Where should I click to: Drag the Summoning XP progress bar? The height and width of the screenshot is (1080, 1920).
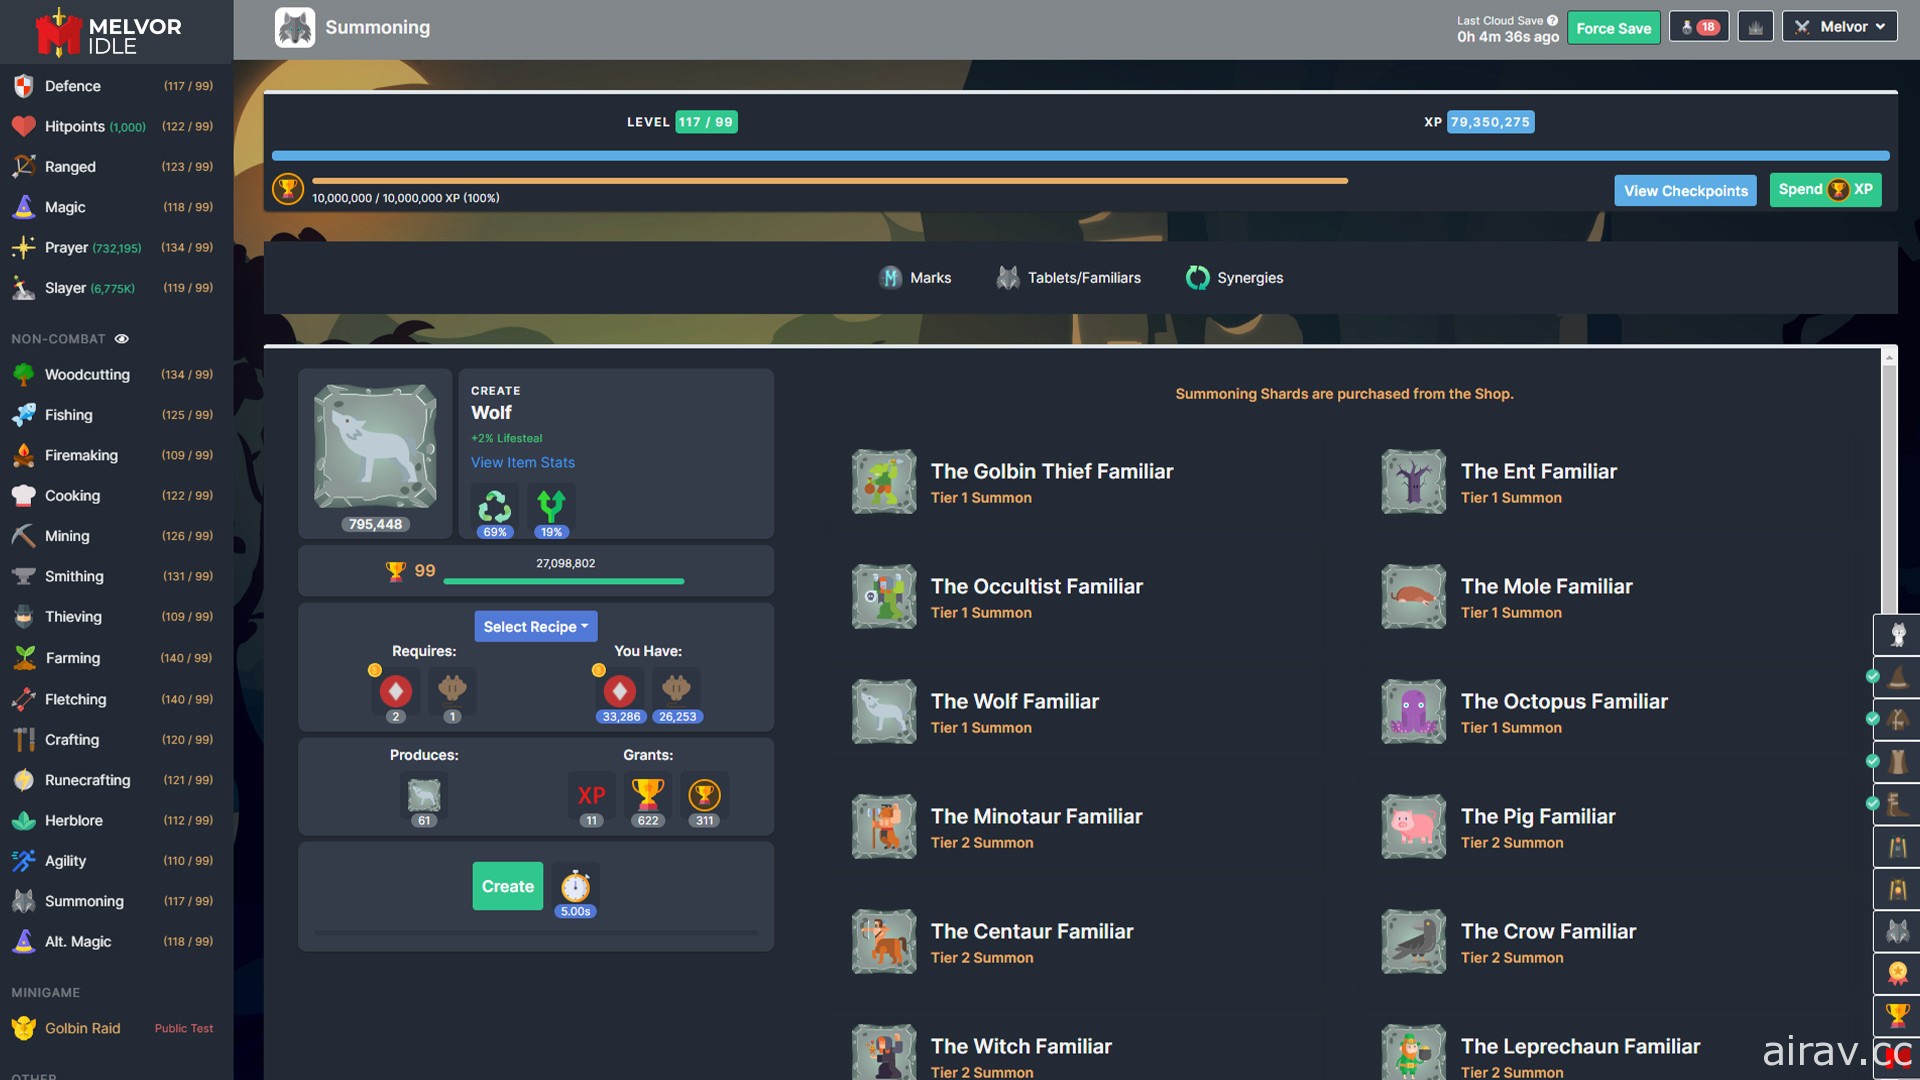coord(1080,156)
